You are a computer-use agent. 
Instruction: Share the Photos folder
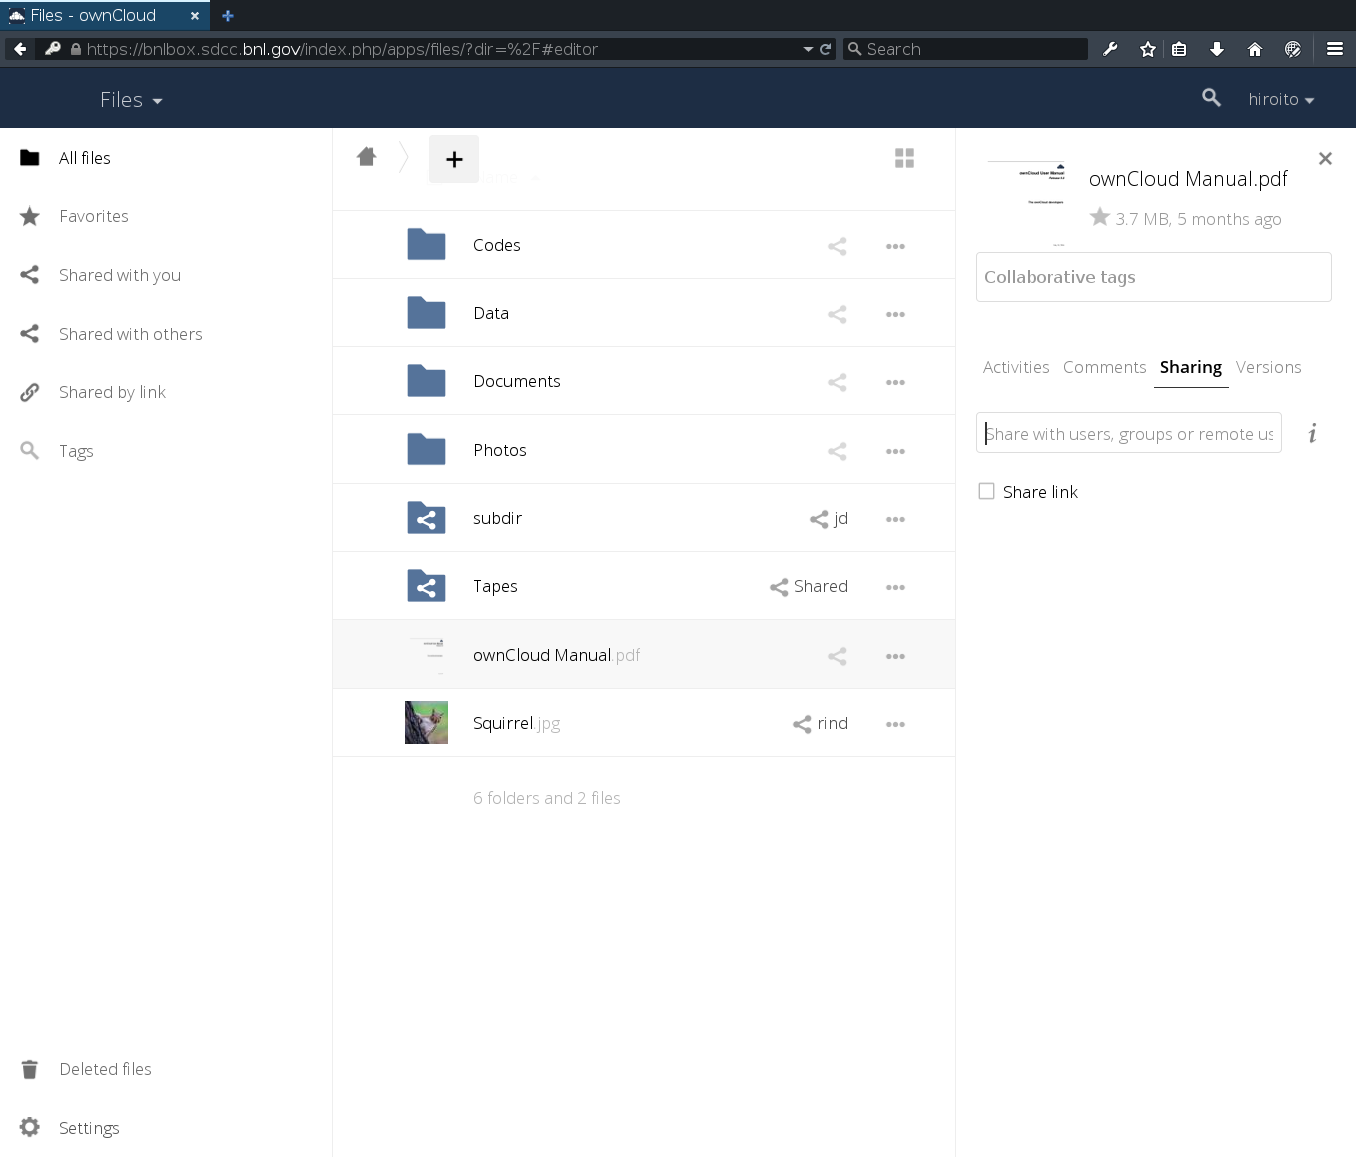coord(837,451)
